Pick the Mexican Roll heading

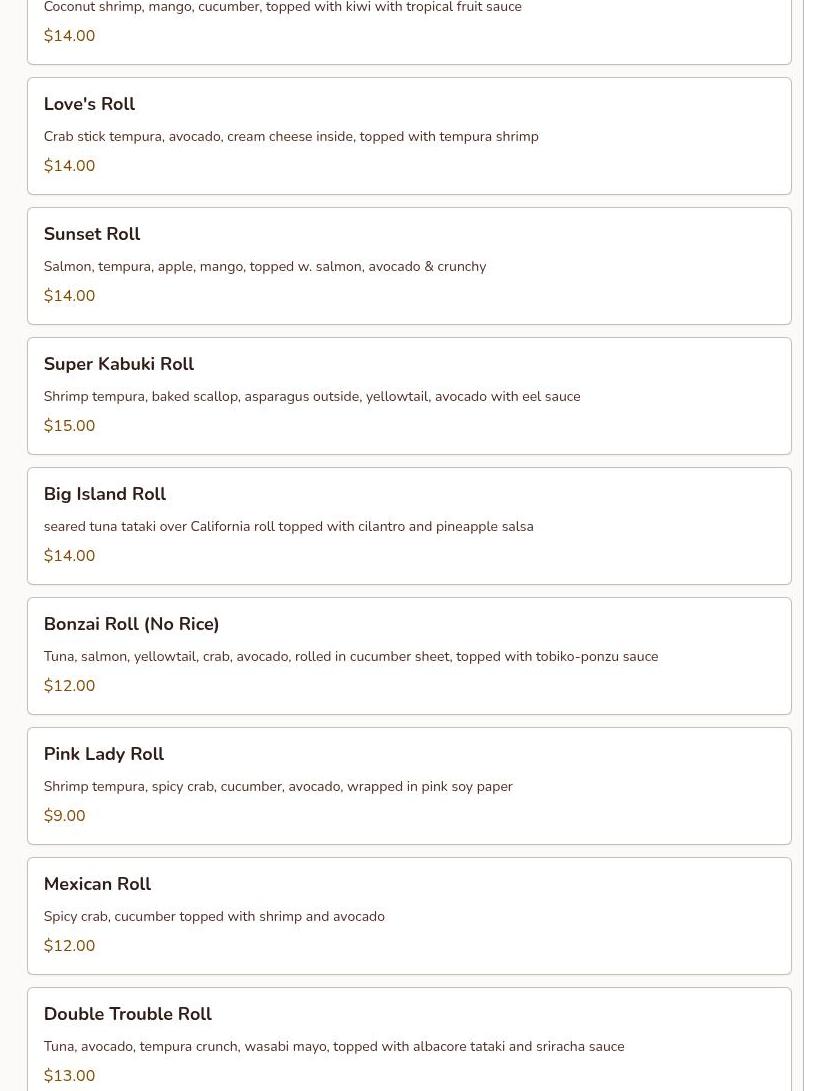click(97, 884)
